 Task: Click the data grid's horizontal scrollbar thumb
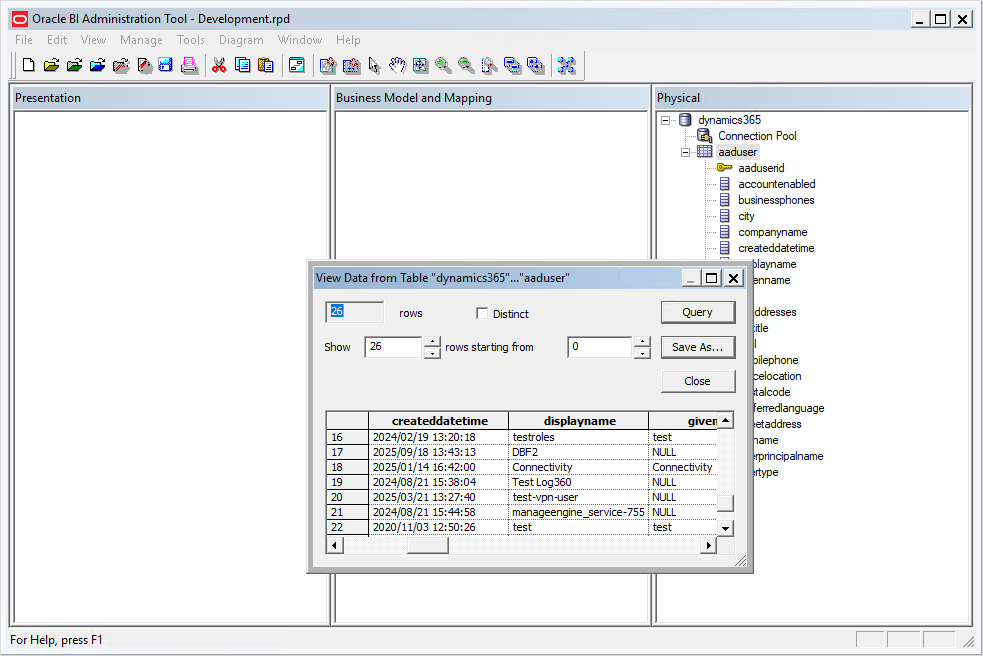tap(427, 546)
